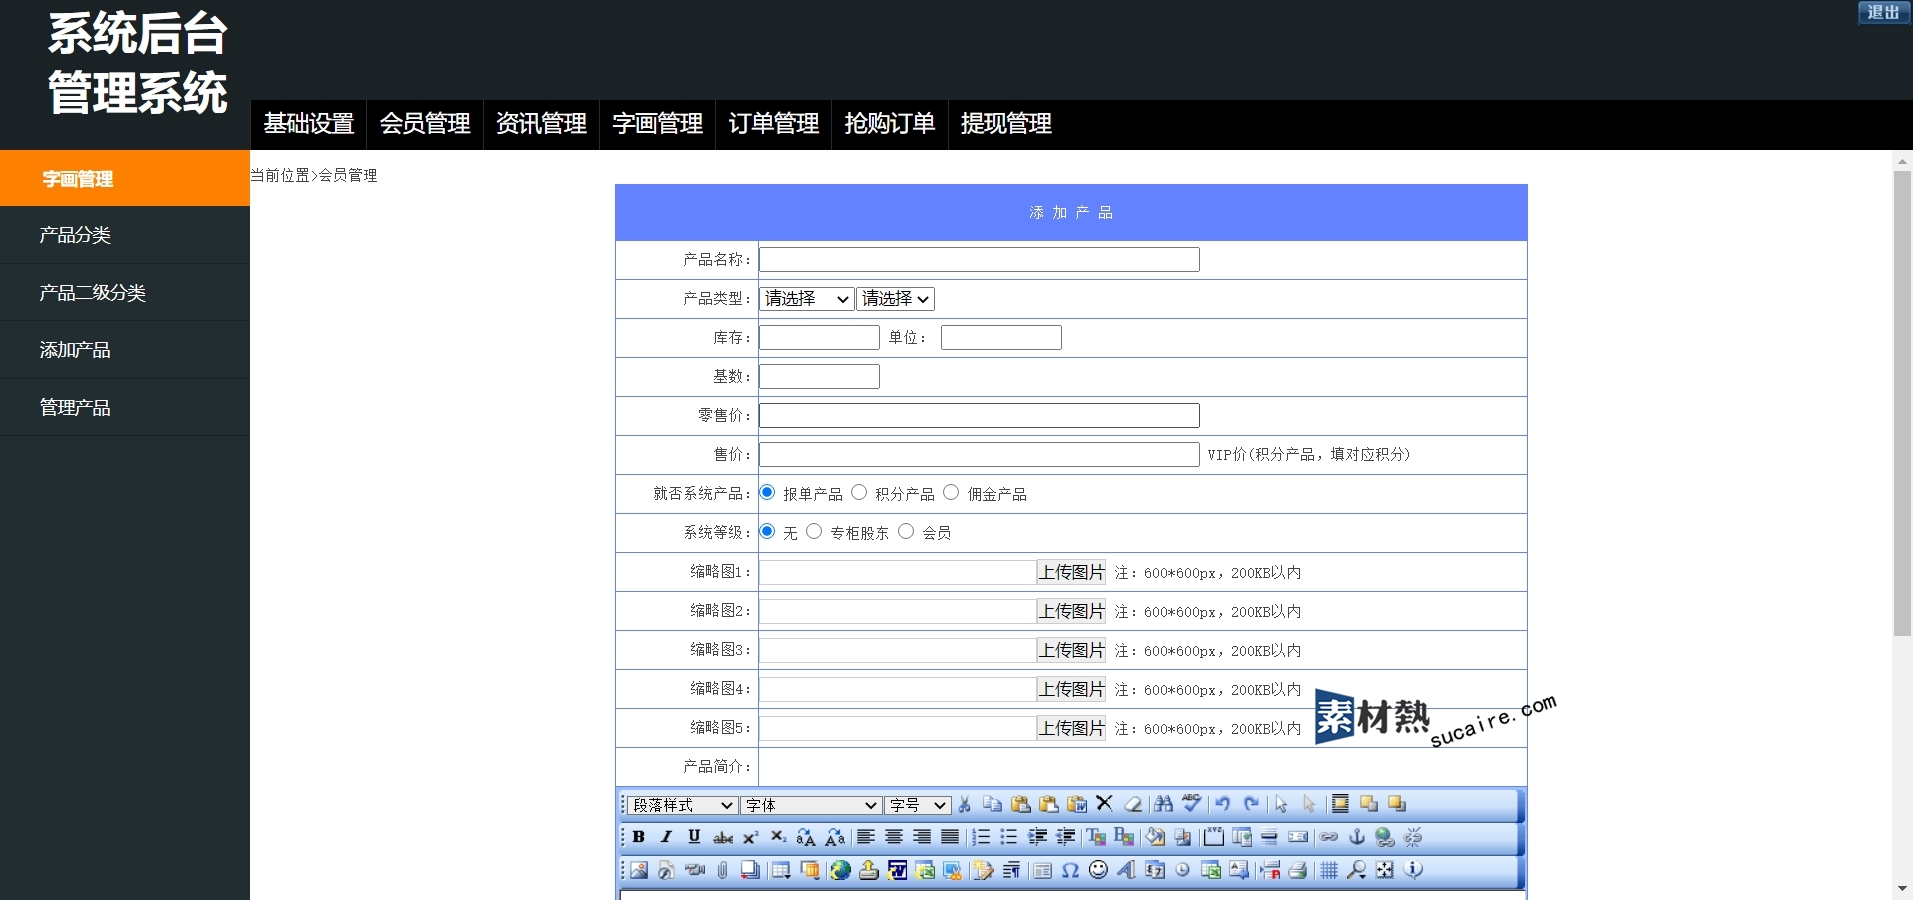Apply subscript x₂ formatting
The height and width of the screenshot is (900, 1913).
(778, 837)
